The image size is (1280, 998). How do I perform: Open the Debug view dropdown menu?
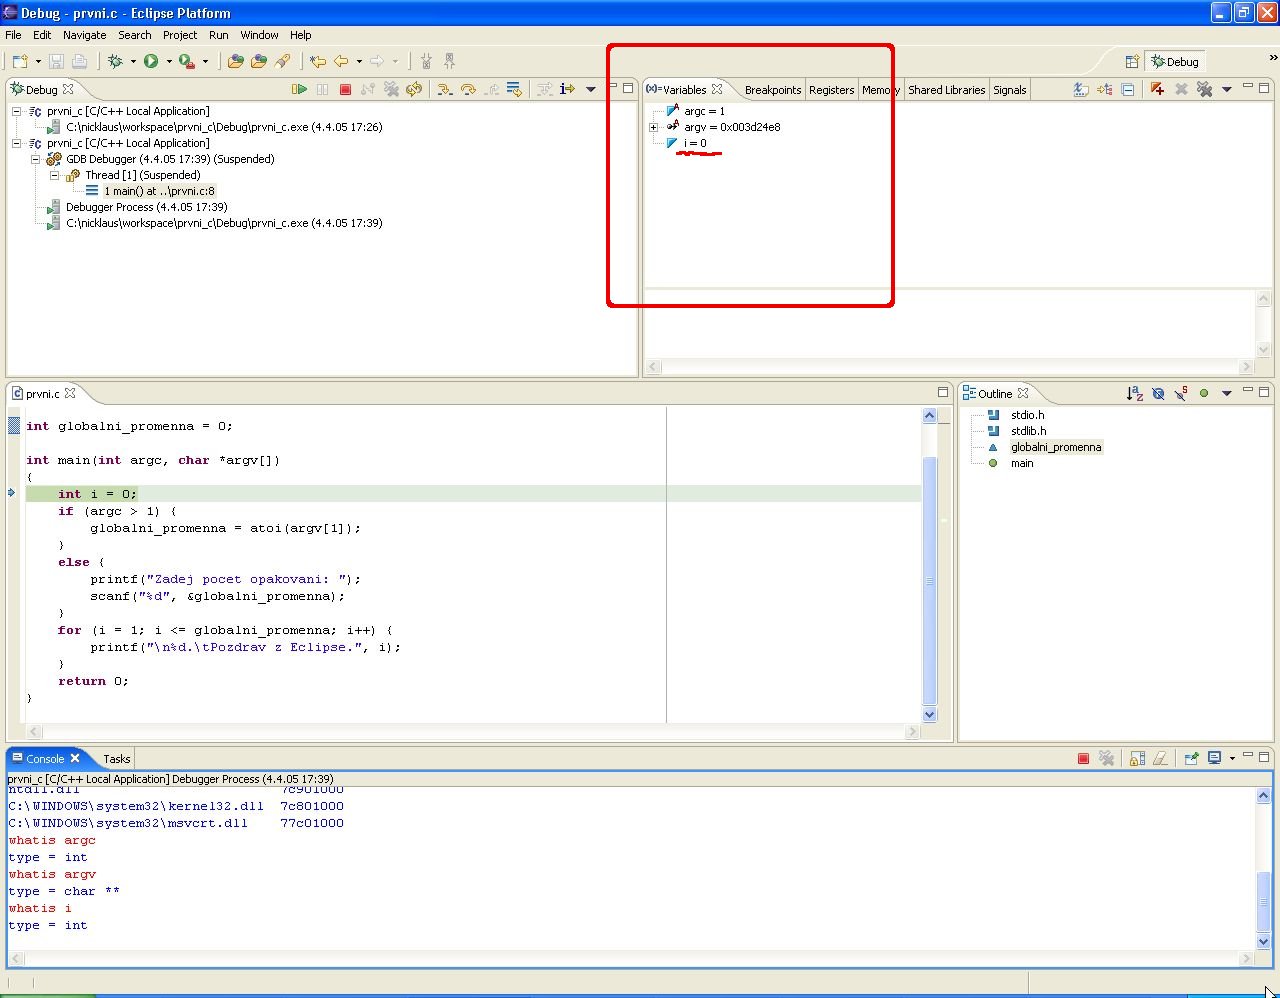click(591, 89)
